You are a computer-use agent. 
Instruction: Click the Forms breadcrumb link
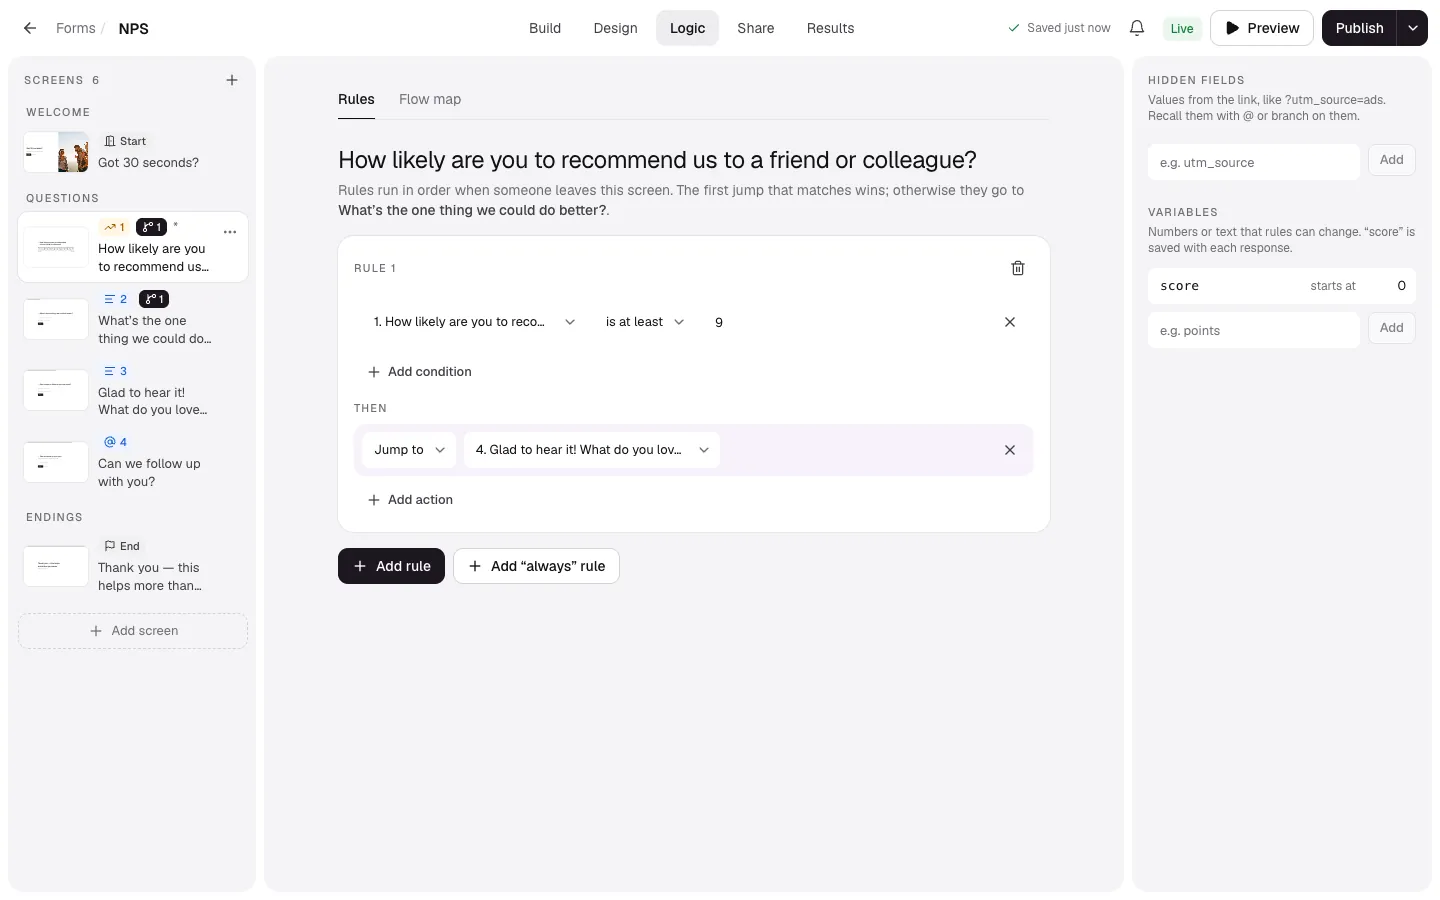76,28
